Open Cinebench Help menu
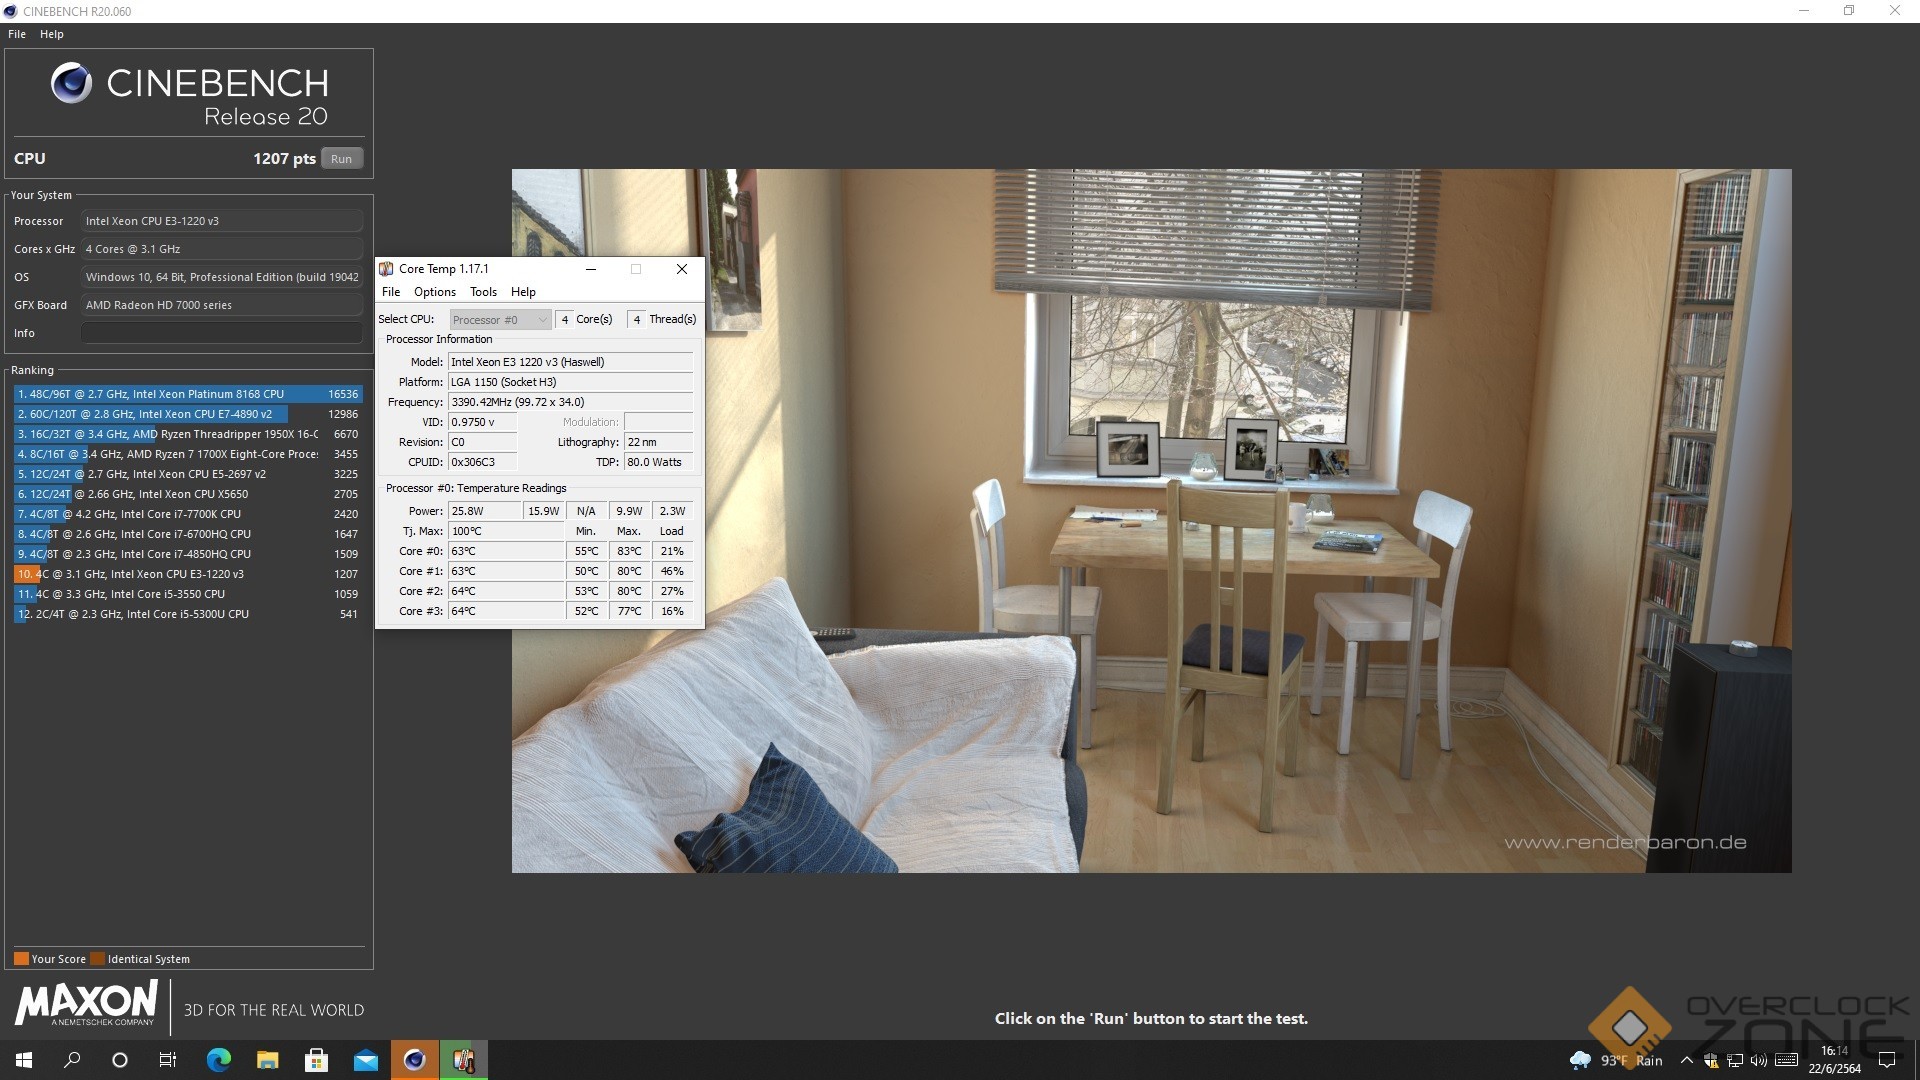This screenshot has width=1920, height=1080. click(x=52, y=34)
